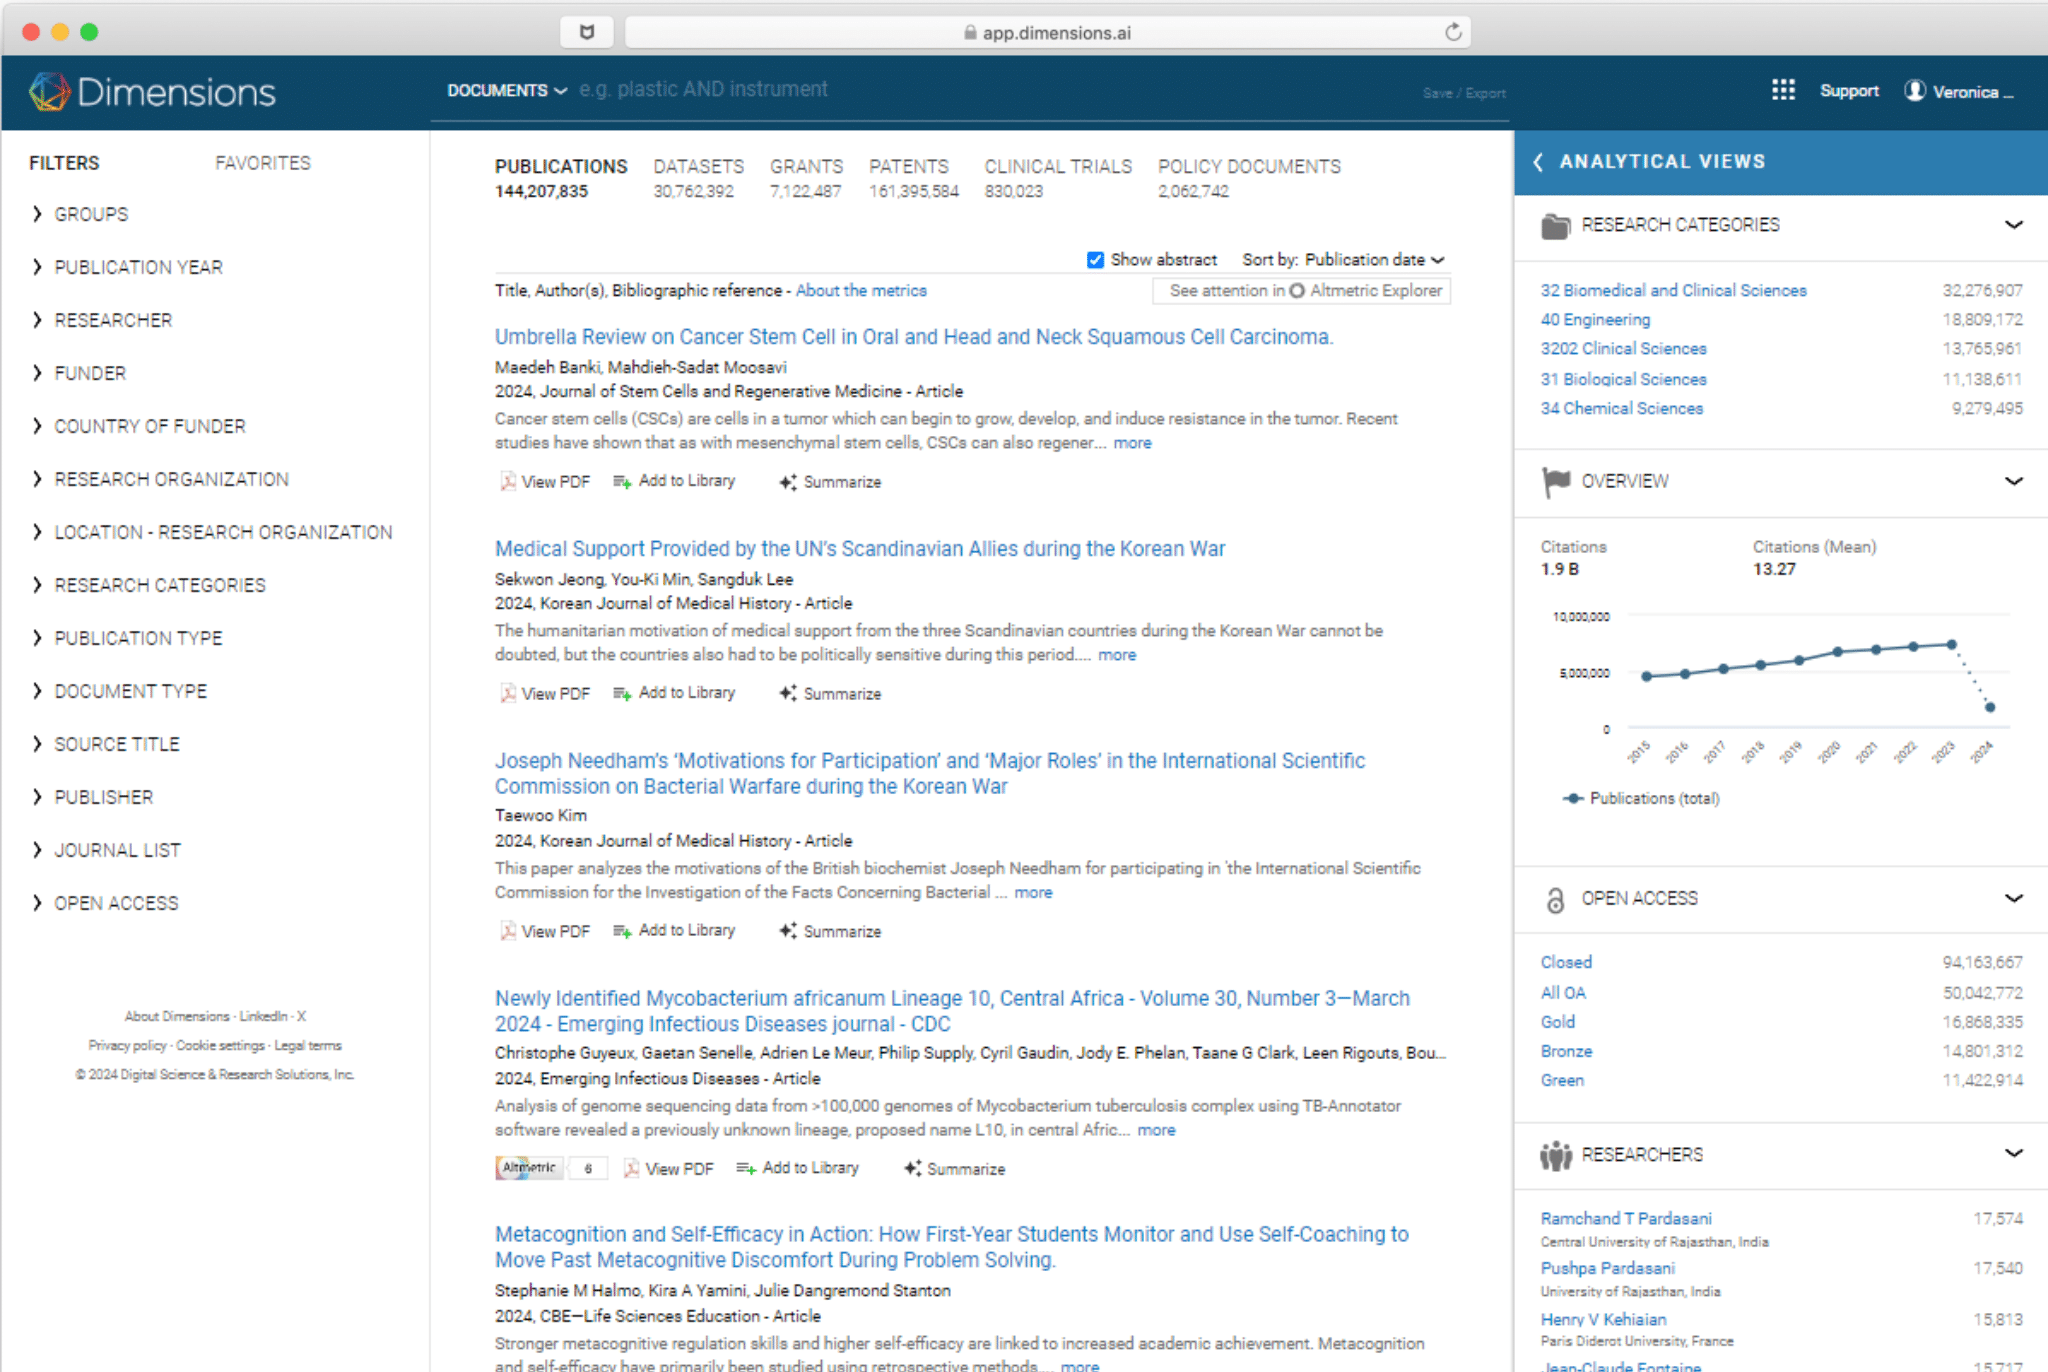This screenshot has height=1372, width=2048.
Task: Click the browser page reload icon
Action: pos(1453,32)
